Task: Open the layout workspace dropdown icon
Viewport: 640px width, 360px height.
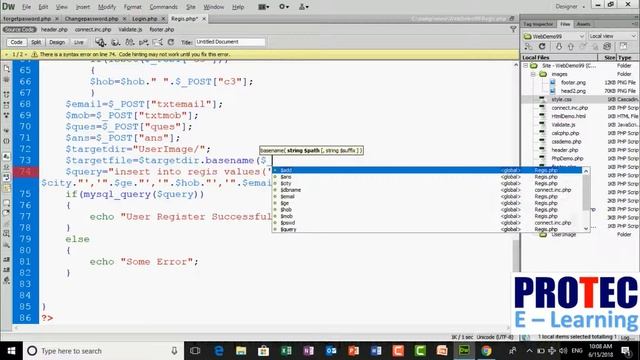Action: pos(263,7)
